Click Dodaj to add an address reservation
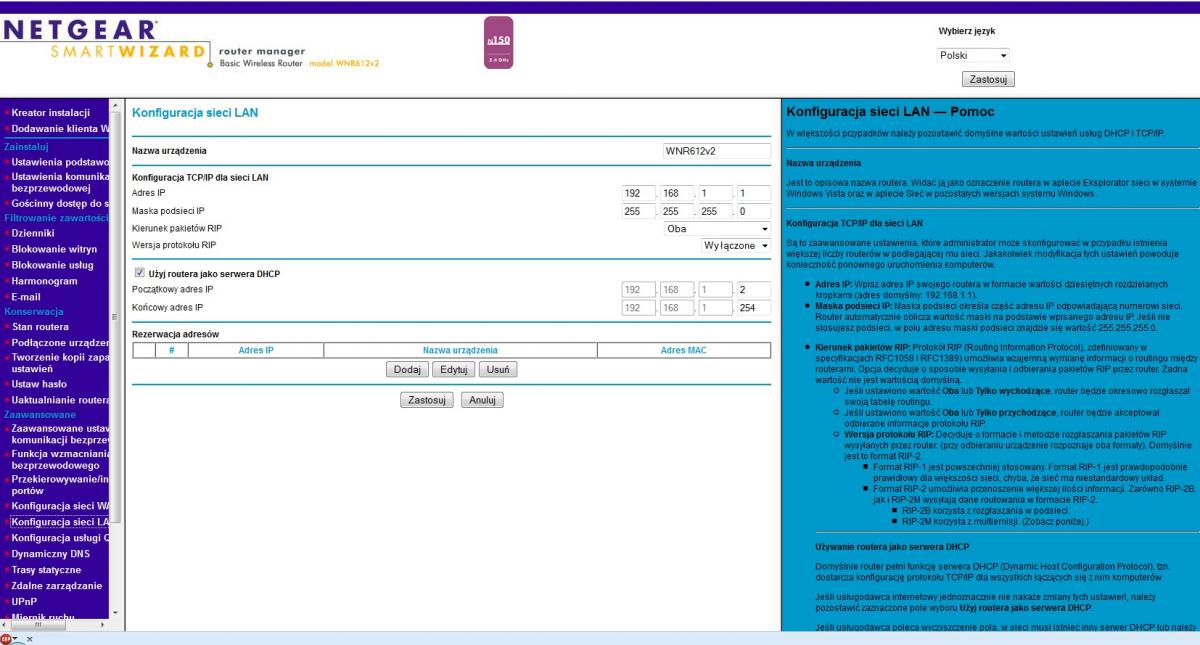The width and height of the screenshot is (1200, 645). coord(407,369)
